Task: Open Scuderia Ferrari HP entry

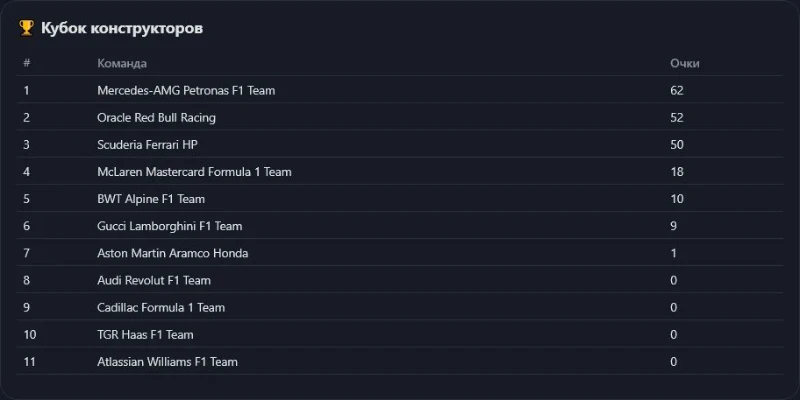Action: 147,145
